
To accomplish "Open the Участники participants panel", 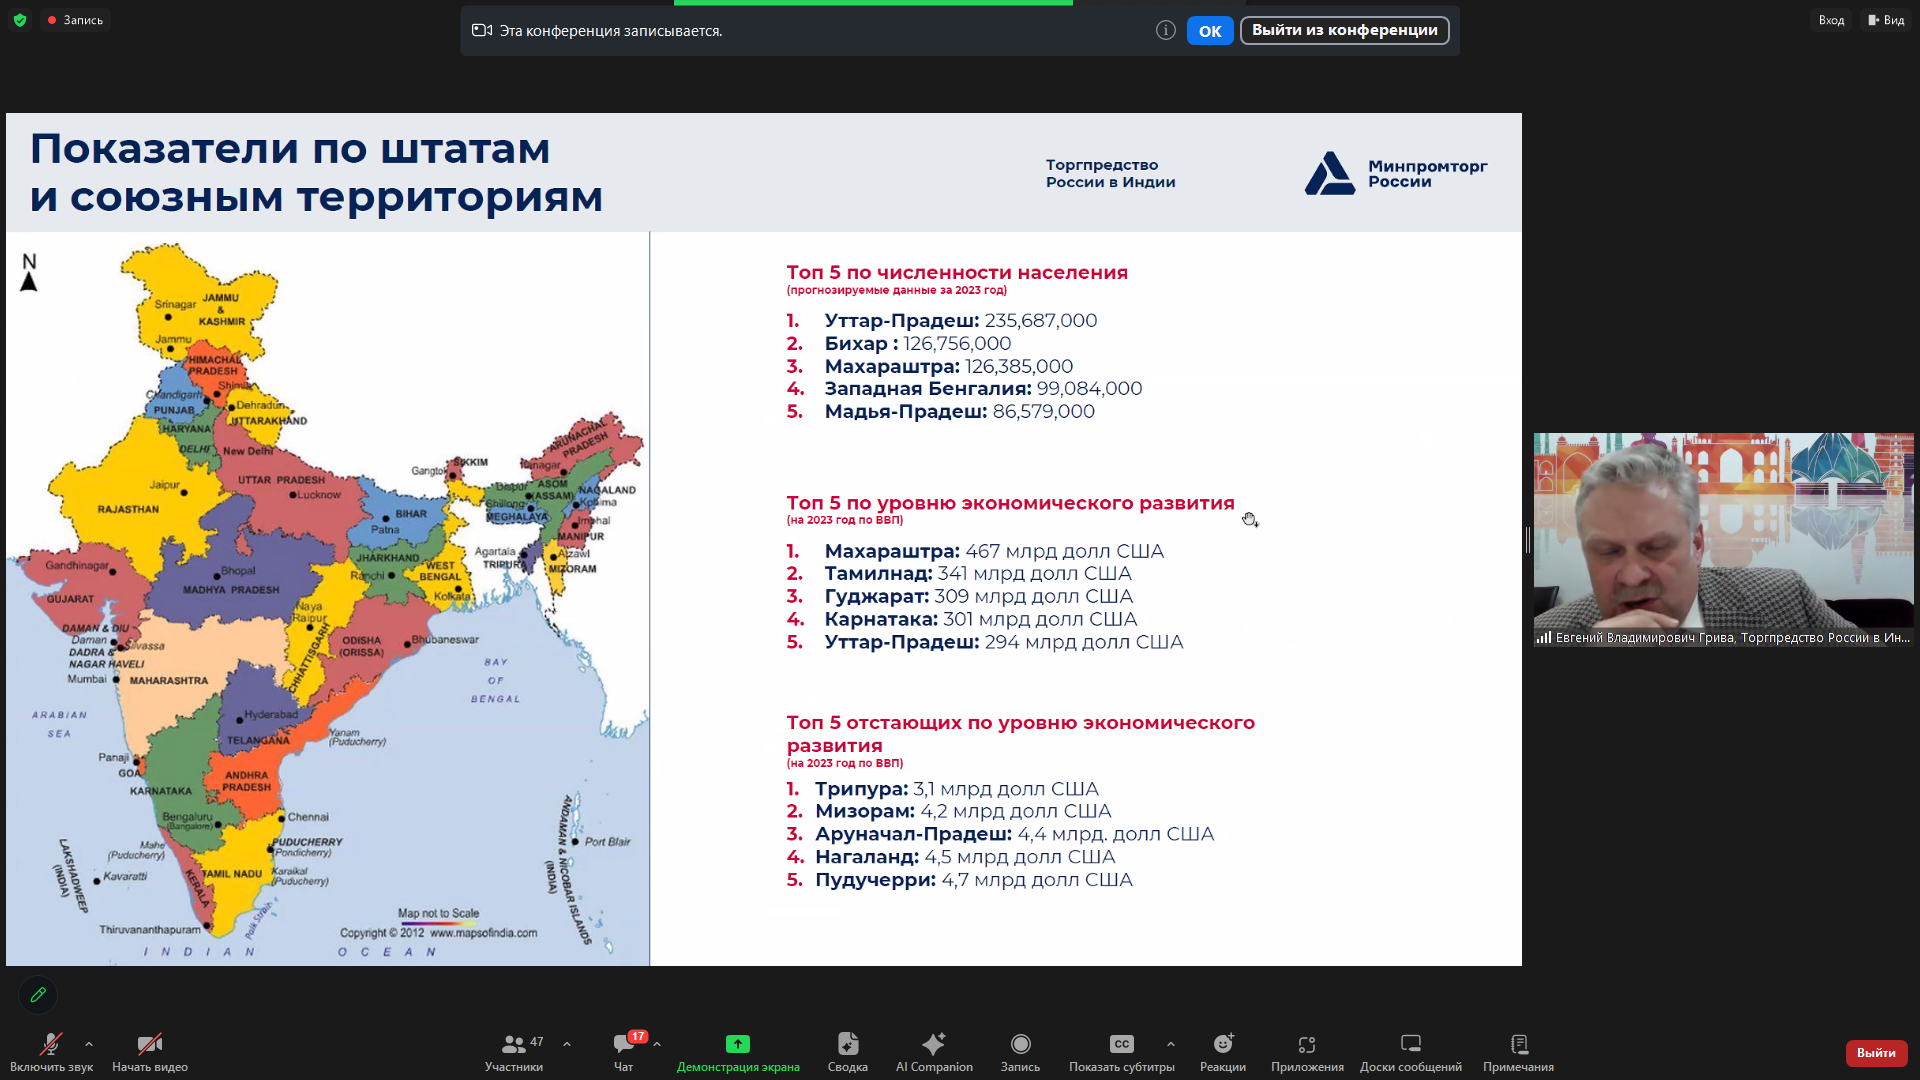I will pyautogui.click(x=514, y=1044).
